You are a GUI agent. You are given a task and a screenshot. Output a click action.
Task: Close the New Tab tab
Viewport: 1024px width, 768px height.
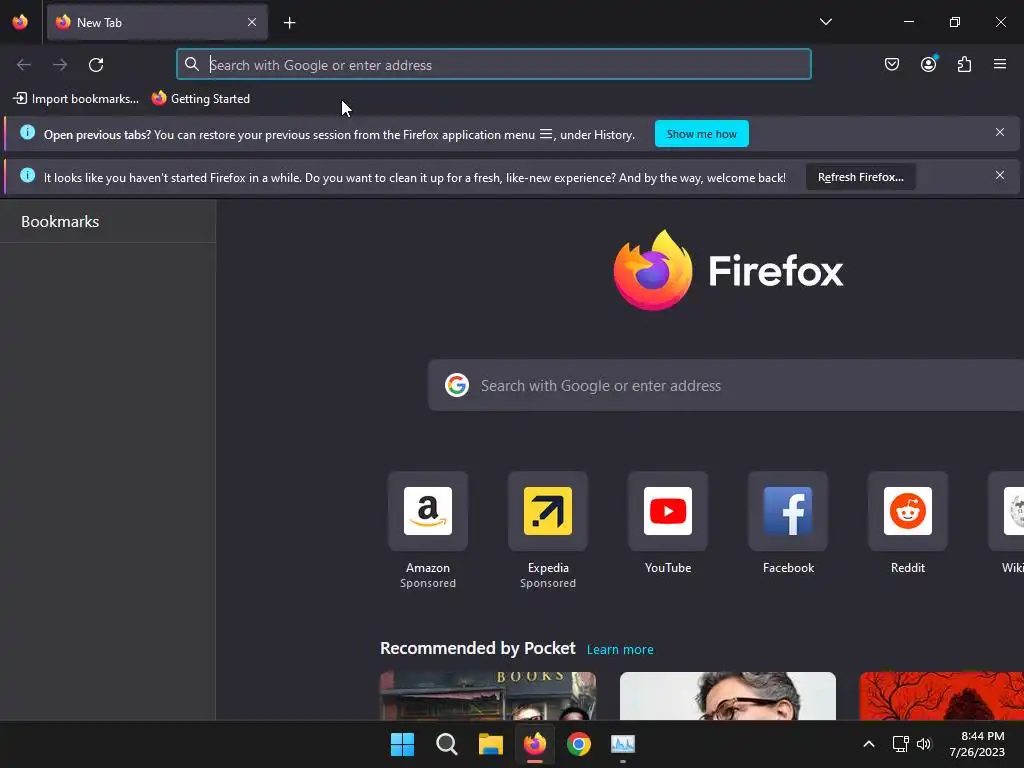(251, 22)
